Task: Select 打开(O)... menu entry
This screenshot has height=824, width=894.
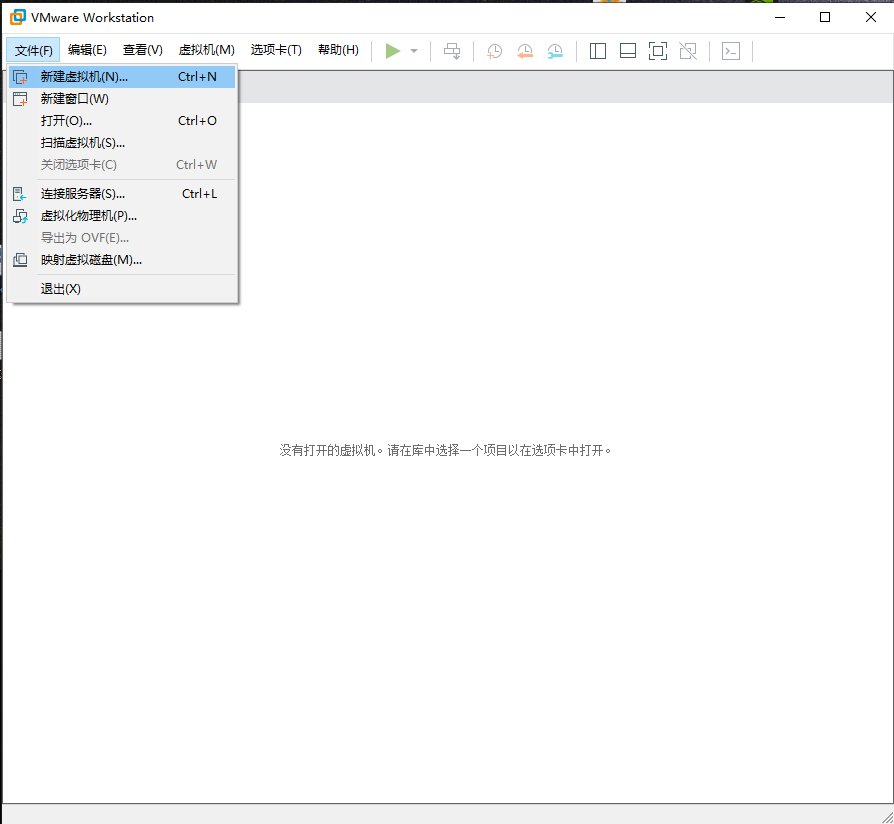Action: [x=122, y=121]
